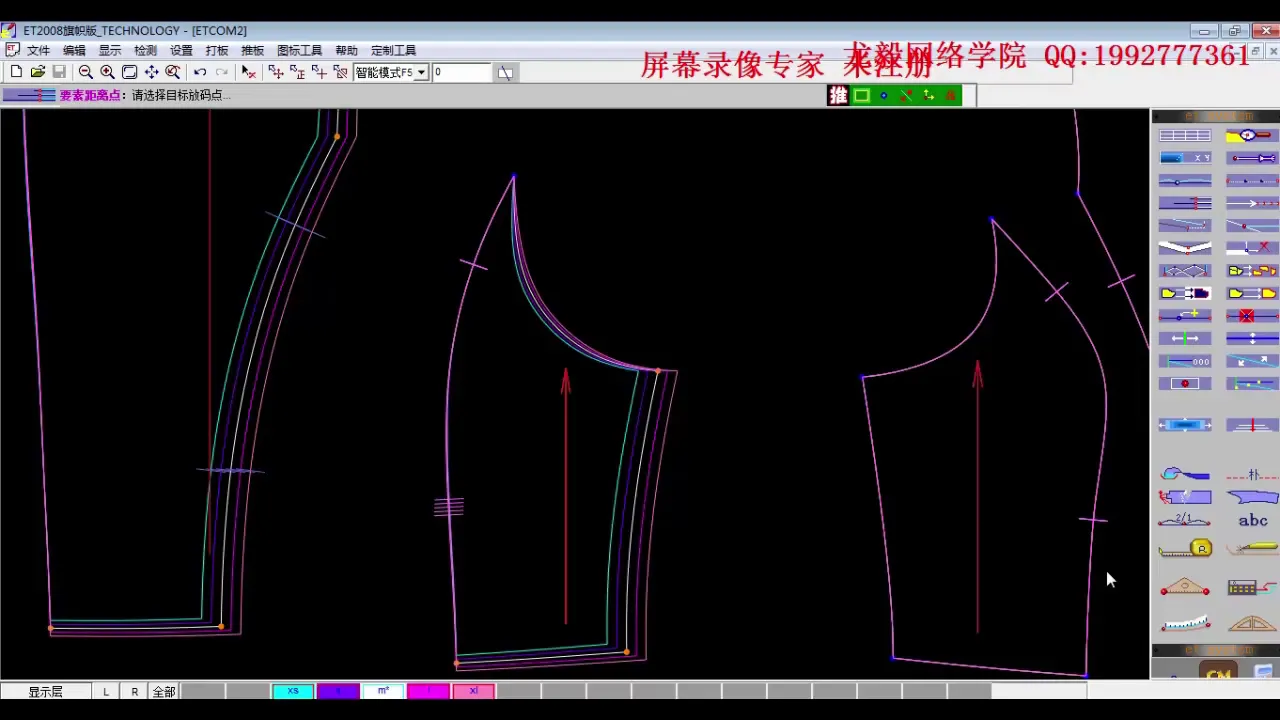The width and height of the screenshot is (1280, 720).
Task: Select the horizontal green bar arrows tool
Action: point(1185,338)
